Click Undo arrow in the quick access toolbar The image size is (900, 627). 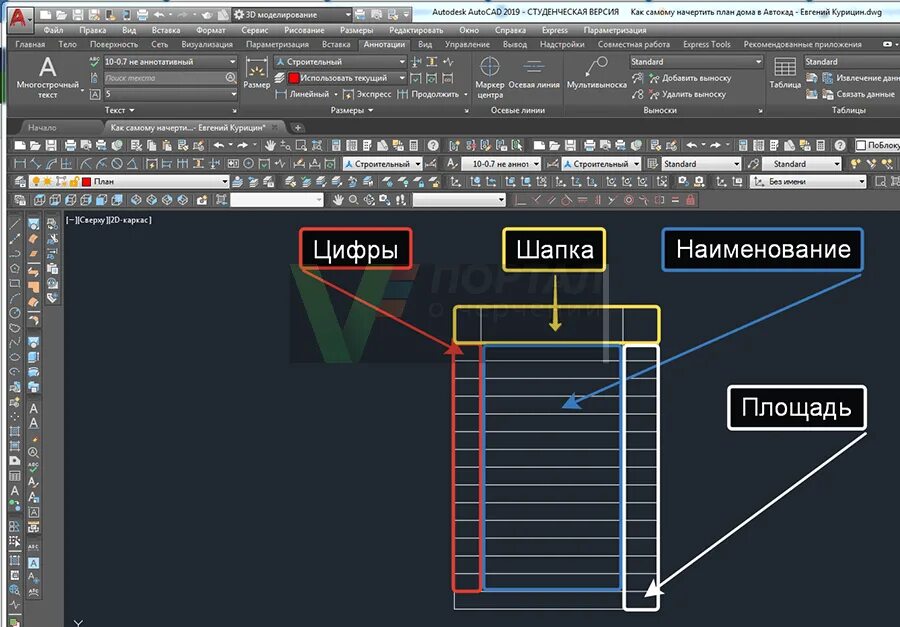(x=159, y=15)
